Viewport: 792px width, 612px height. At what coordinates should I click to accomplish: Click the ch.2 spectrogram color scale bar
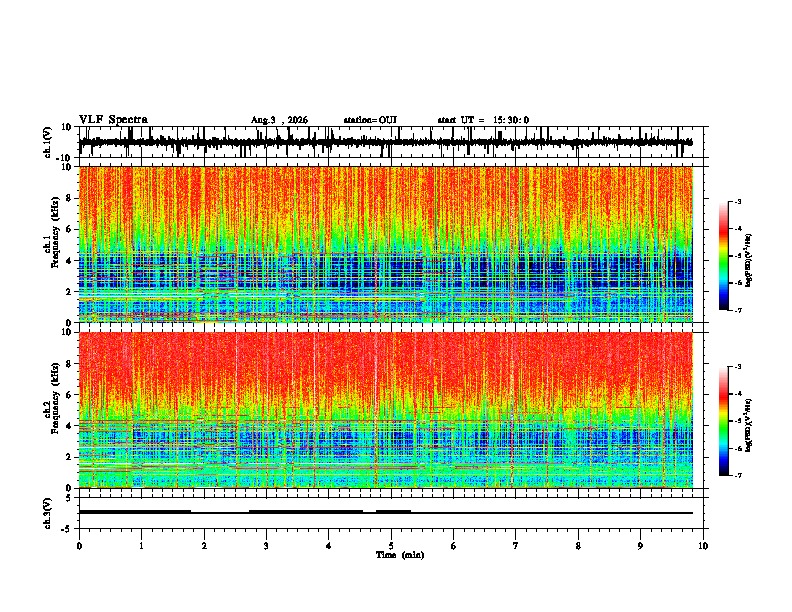723,421
